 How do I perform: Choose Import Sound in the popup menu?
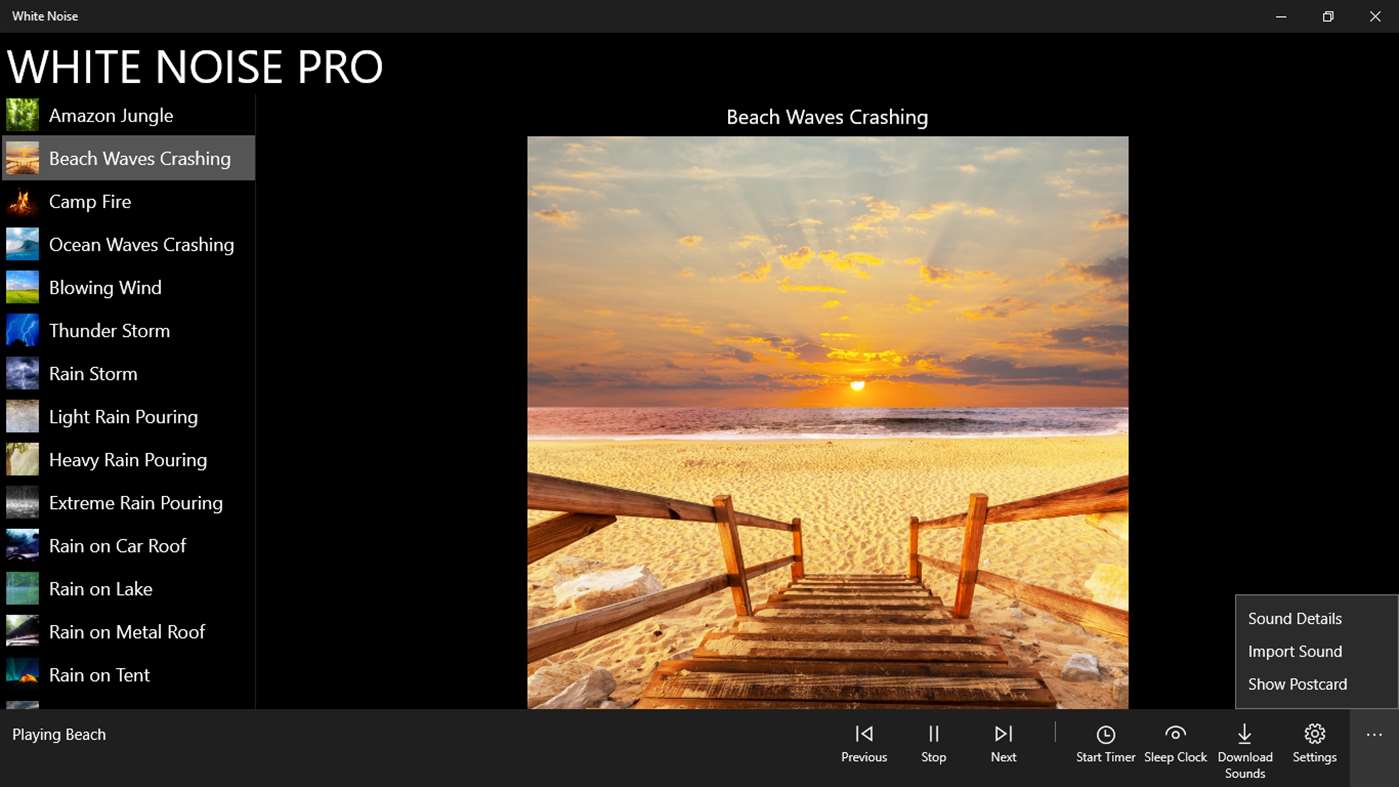coord(1316,651)
